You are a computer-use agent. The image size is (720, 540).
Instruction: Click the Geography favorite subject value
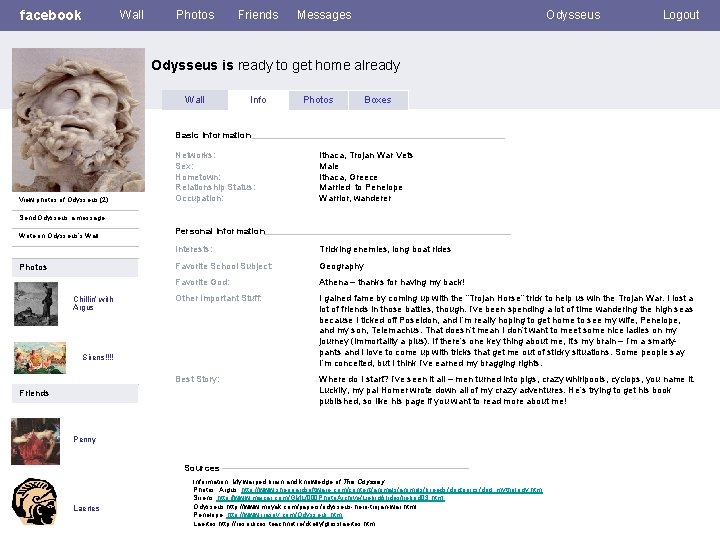(x=342, y=266)
